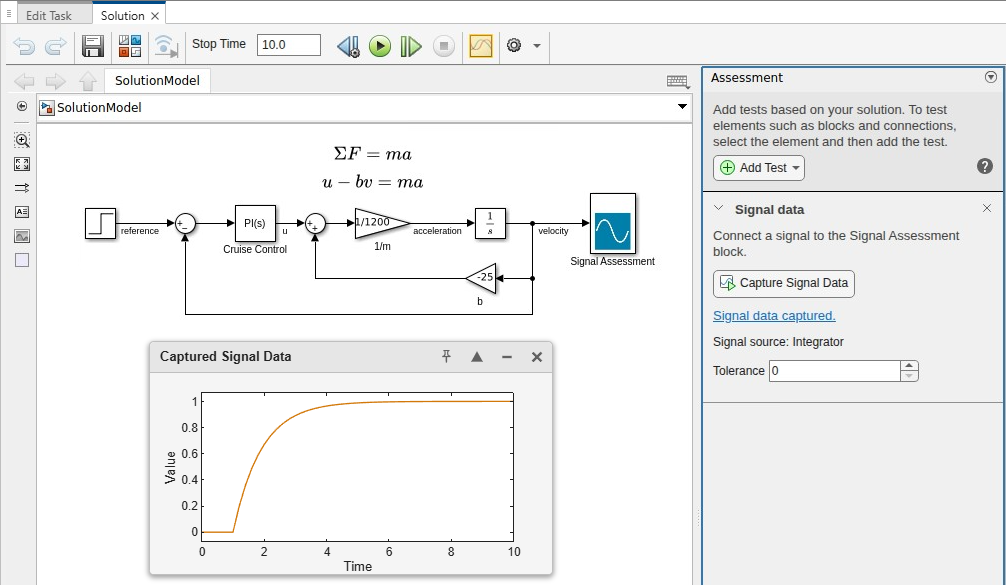This screenshot has height=585, width=1006.
Task: Run the simulation
Action: click(x=379, y=46)
